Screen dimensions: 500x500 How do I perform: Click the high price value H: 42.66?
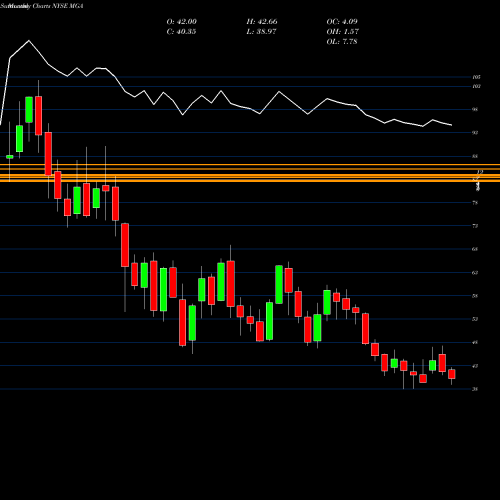click(262, 22)
